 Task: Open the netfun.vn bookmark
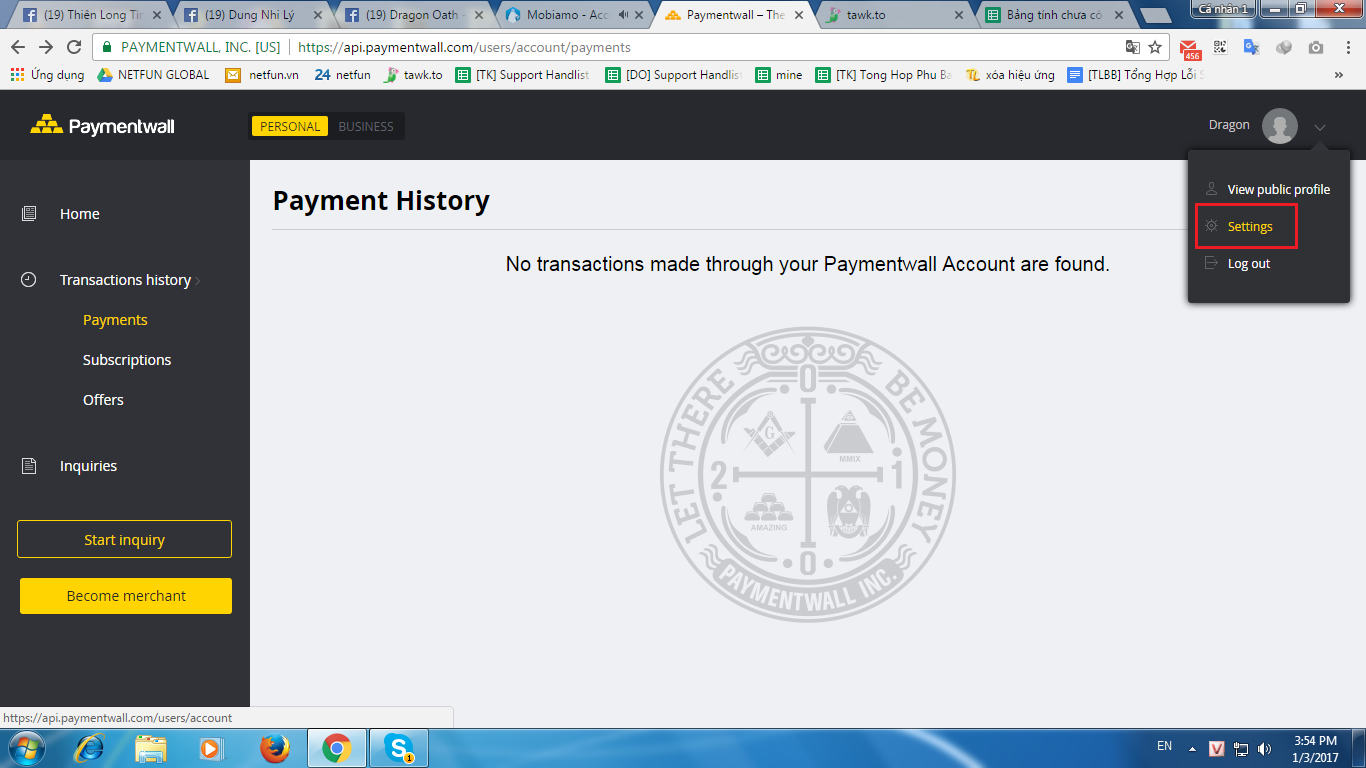(x=262, y=75)
